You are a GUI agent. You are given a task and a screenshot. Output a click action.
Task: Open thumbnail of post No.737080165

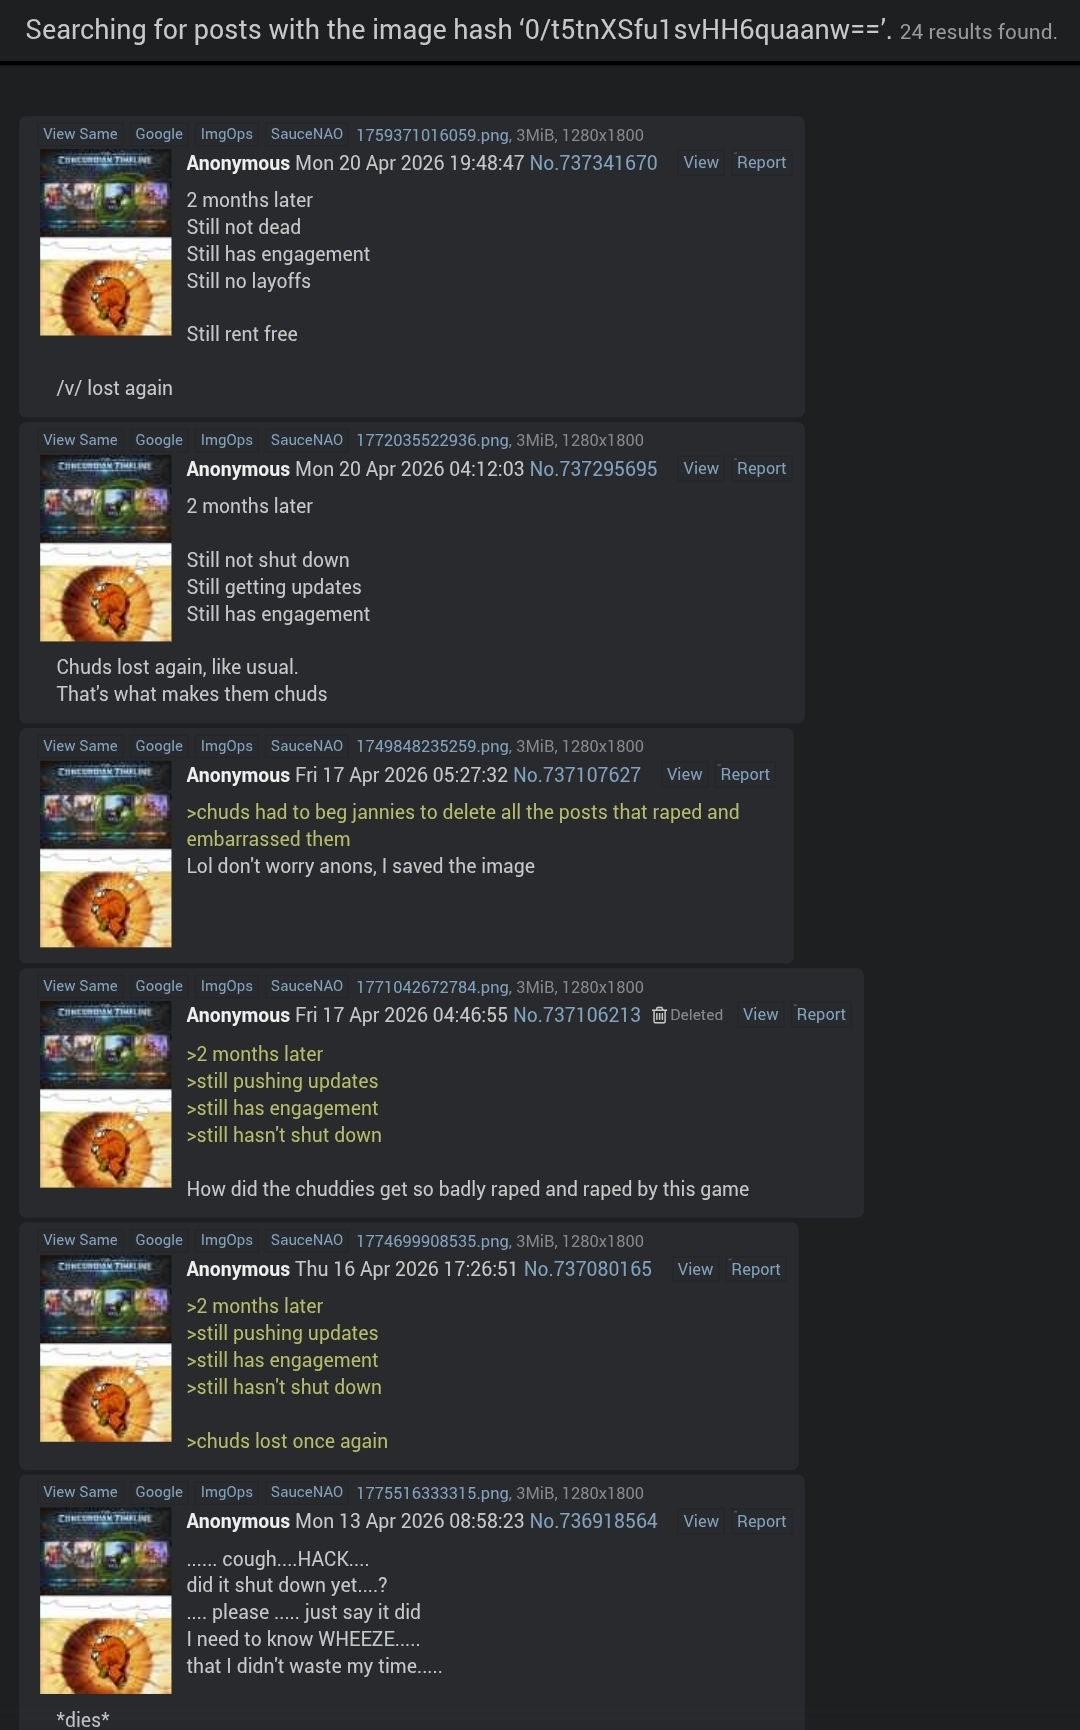[x=106, y=1348]
